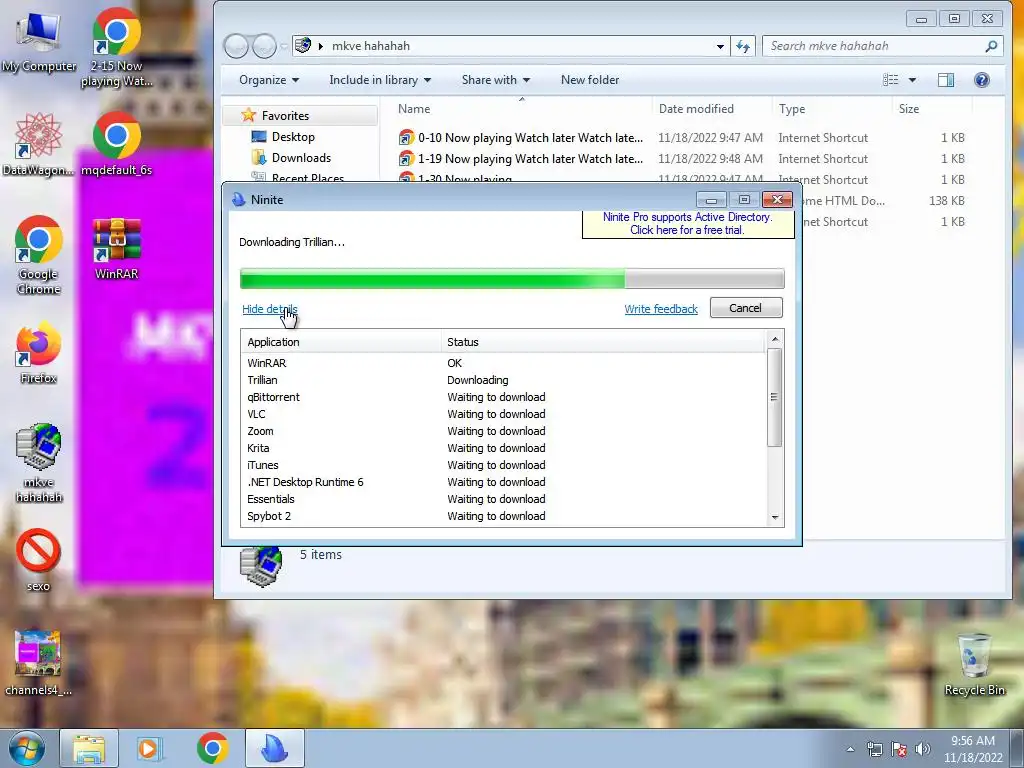Screen dimensions: 1024x768
Task: Click Hide details link in Ninite
Action: coord(270,309)
